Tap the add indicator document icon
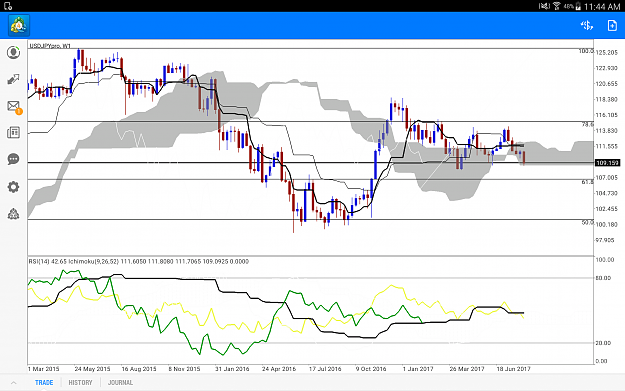The height and width of the screenshot is (391, 625). (x=612, y=26)
